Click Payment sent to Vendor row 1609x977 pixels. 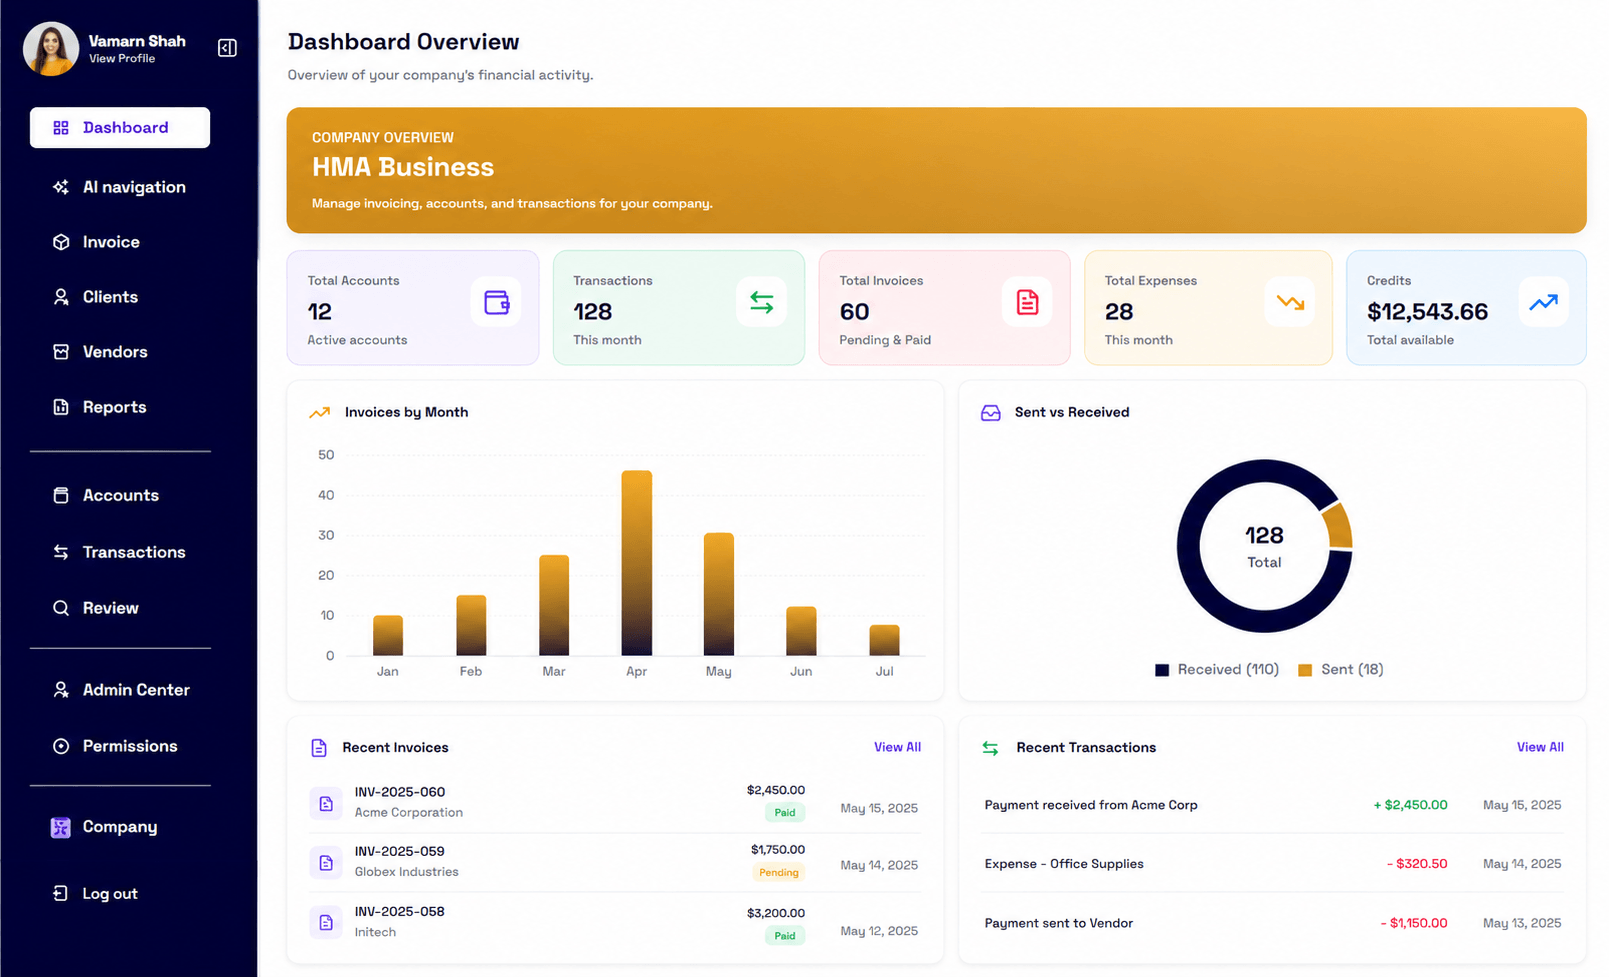click(x=1273, y=923)
